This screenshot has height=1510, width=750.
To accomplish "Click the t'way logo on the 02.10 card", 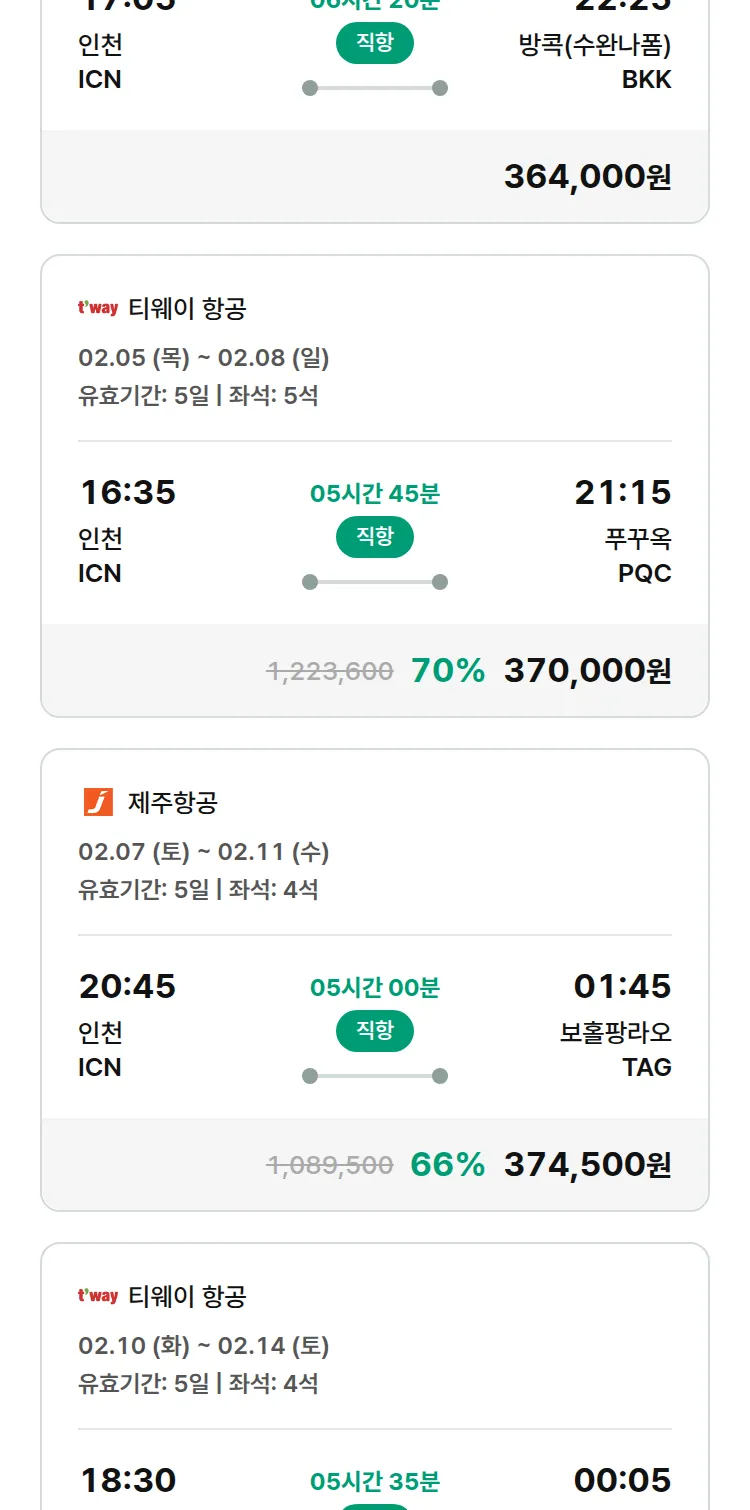I will [x=98, y=1296].
